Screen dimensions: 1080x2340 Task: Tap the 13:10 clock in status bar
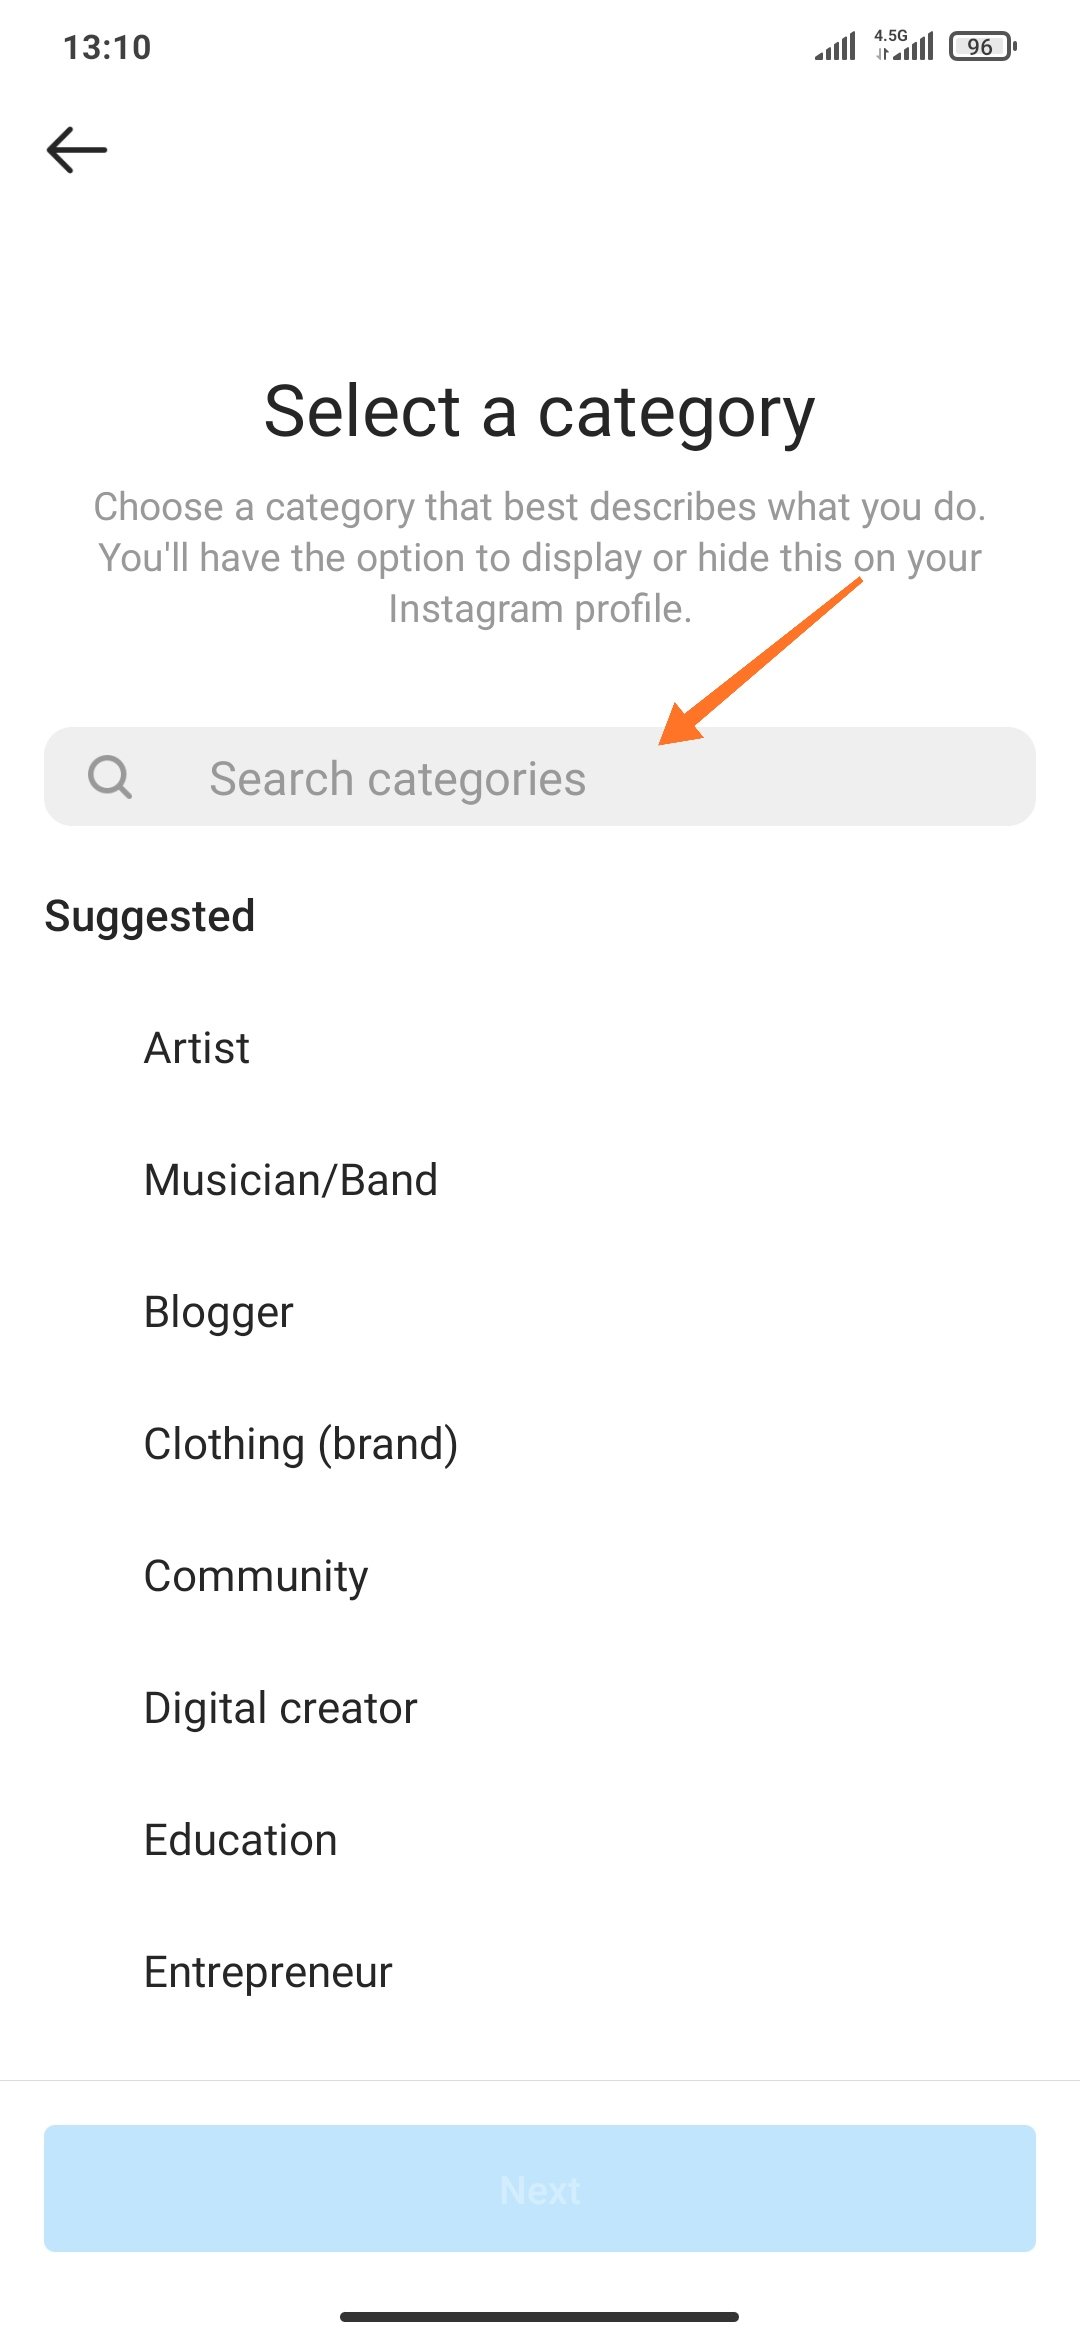click(x=107, y=47)
